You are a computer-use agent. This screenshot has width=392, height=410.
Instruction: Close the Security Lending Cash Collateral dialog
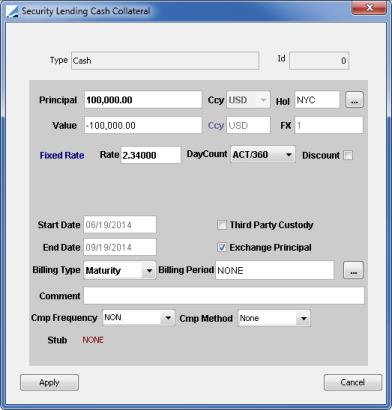(369, 8)
